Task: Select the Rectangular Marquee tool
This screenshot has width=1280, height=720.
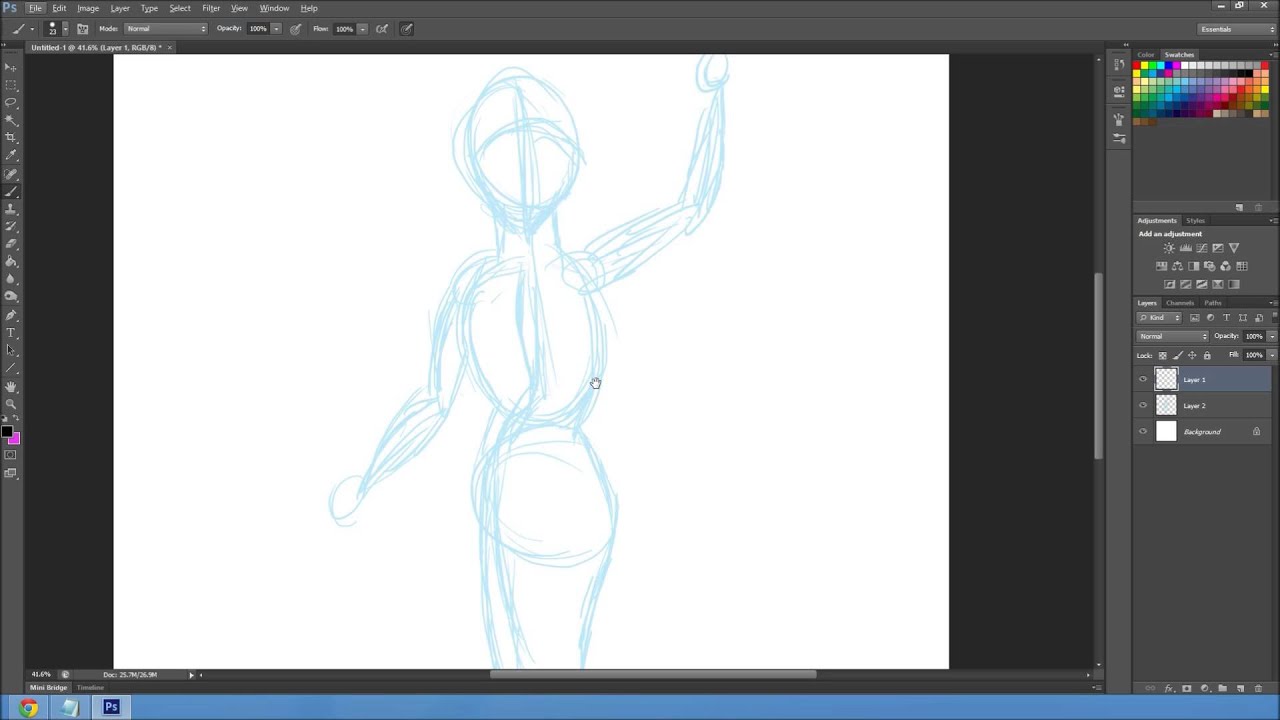Action: point(11,85)
